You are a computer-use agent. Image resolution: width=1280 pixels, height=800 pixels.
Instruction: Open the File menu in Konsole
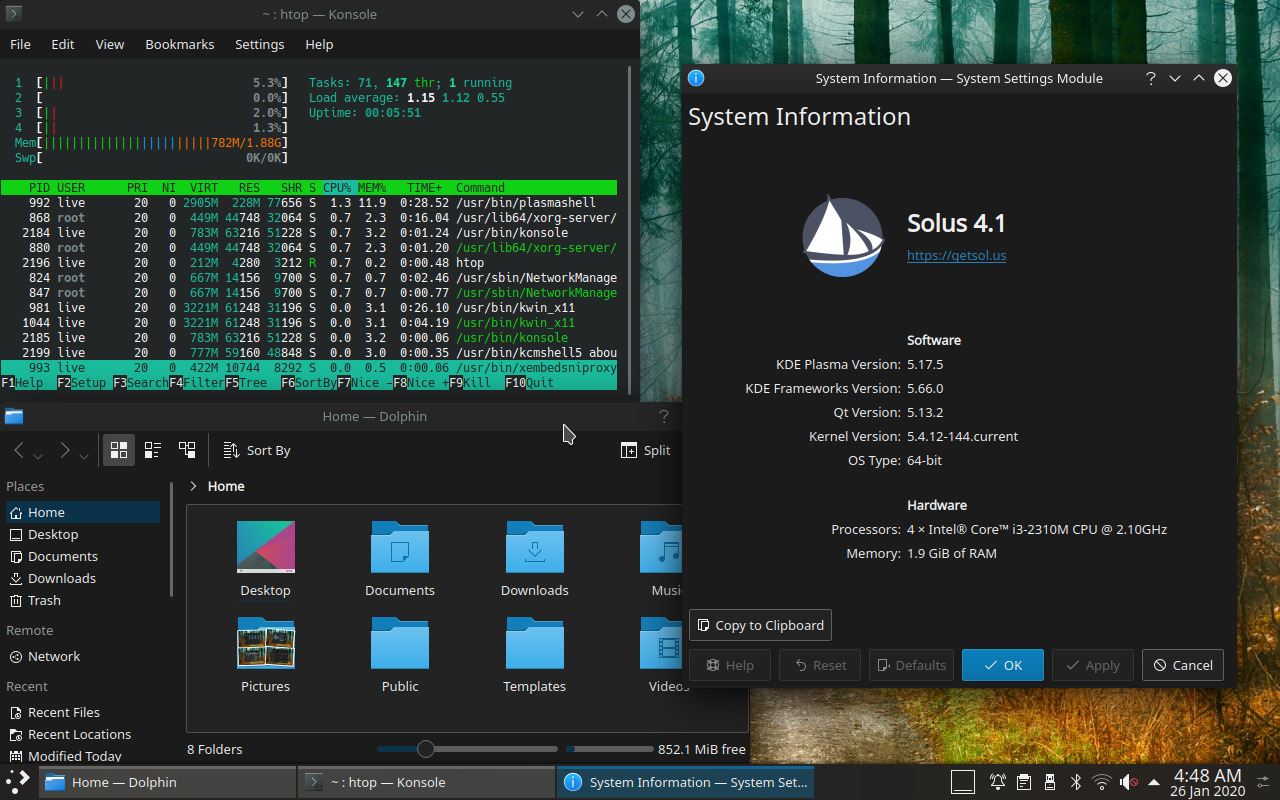pos(20,44)
